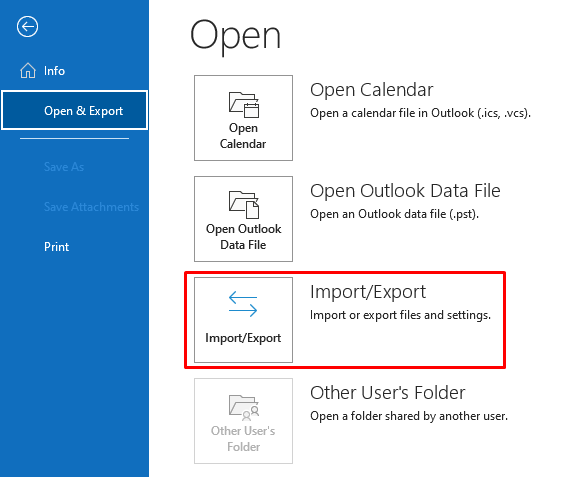Screen dimensions: 577x477
Task: Click the back arrow circle icon
Action: click(x=27, y=26)
